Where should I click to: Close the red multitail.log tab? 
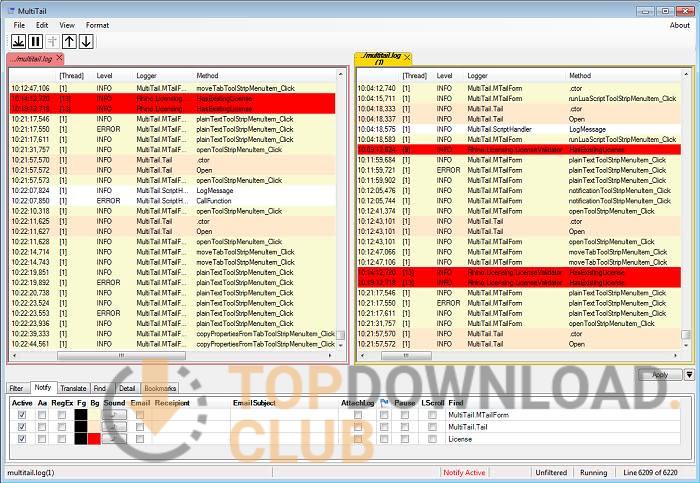coord(59,58)
